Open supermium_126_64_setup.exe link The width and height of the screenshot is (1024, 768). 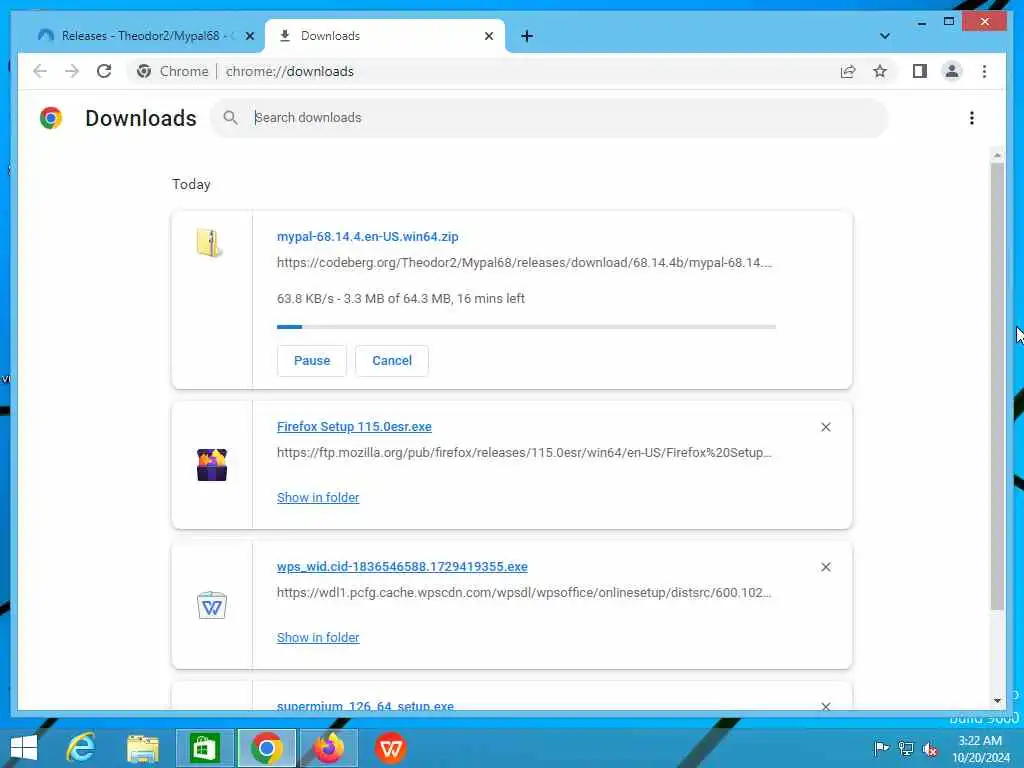click(365, 705)
